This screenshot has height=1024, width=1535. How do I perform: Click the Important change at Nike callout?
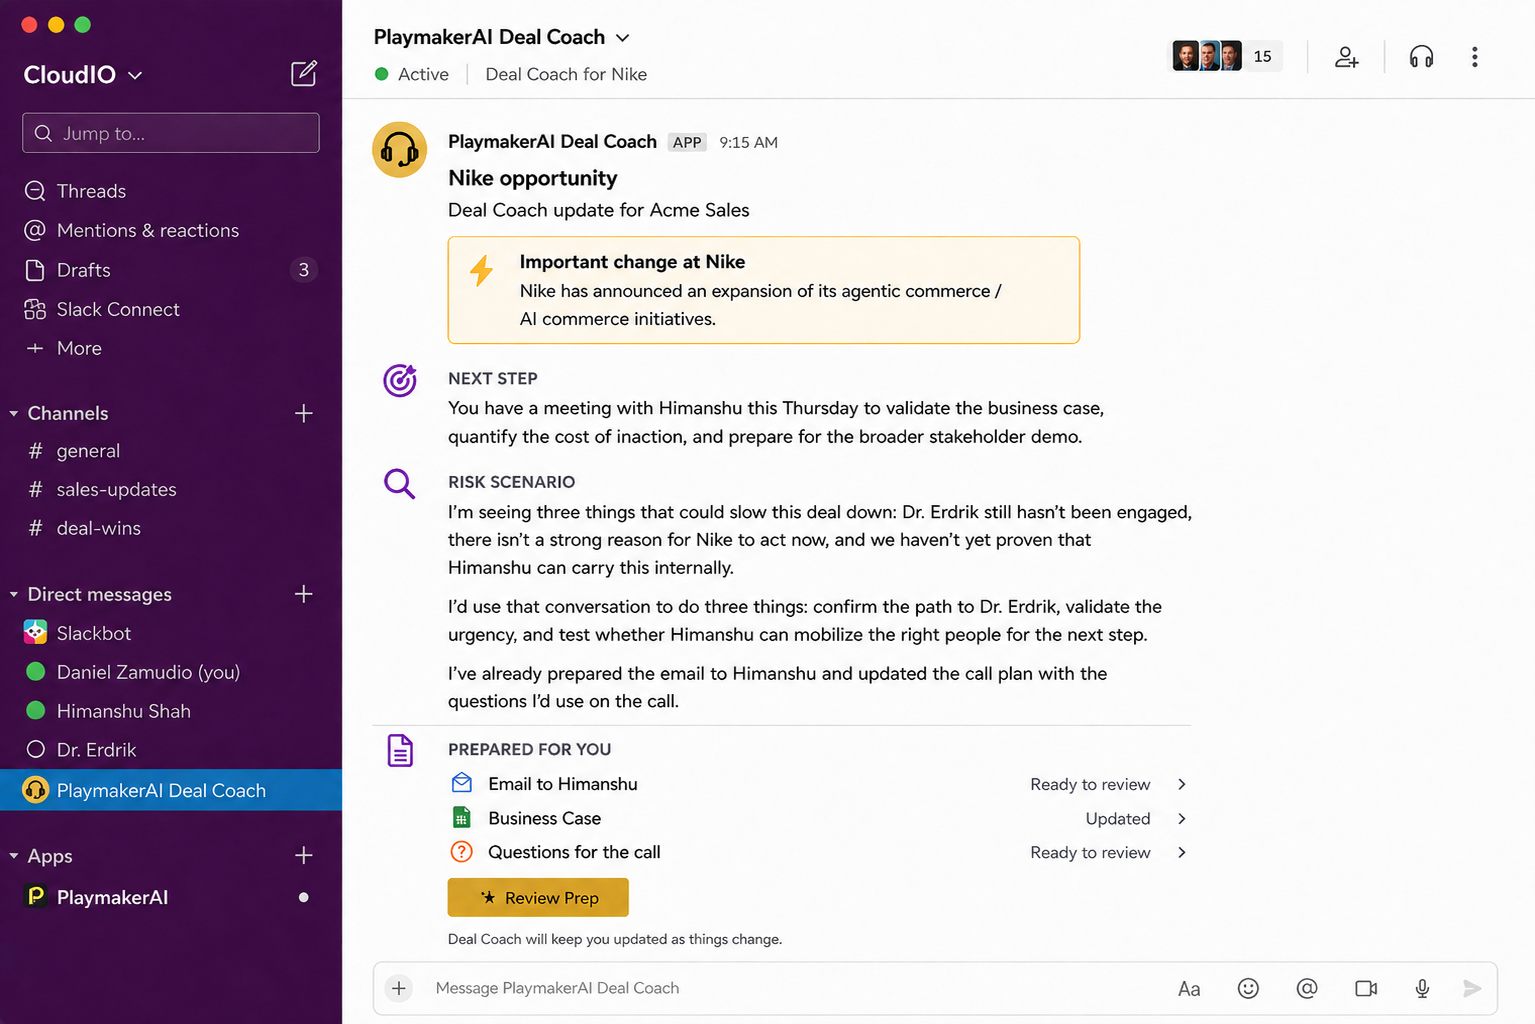tap(764, 290)
